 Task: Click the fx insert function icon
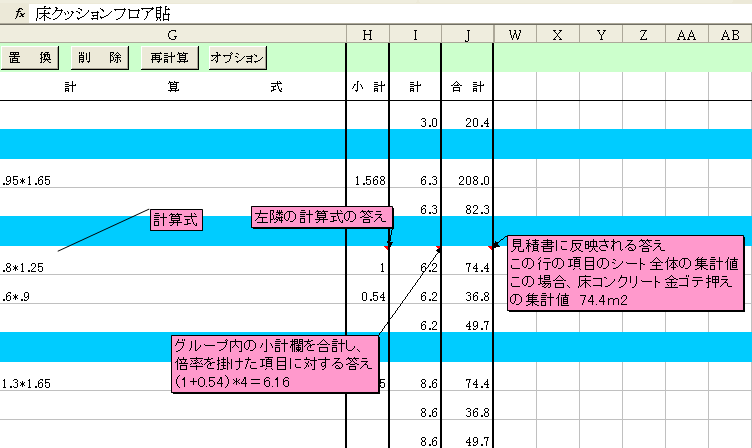coord(18,12)
